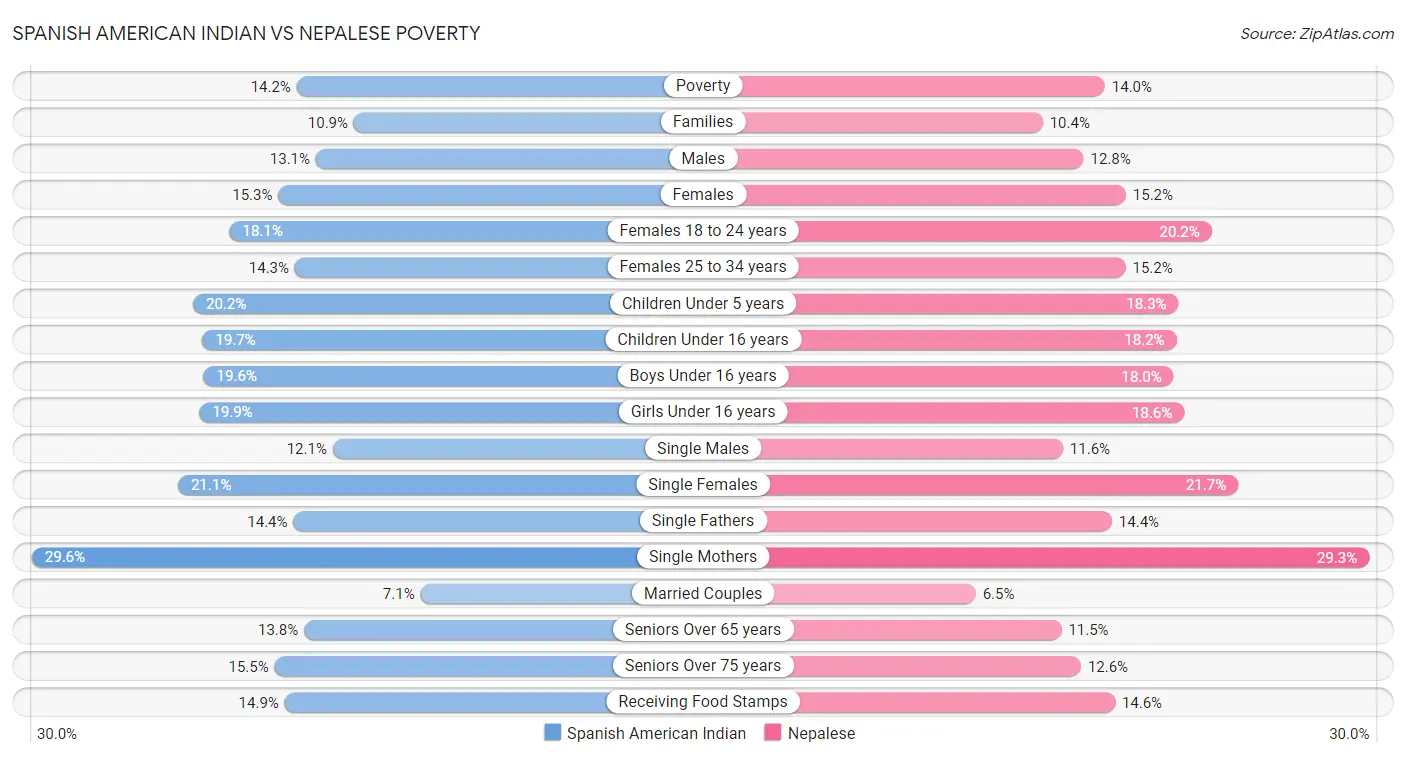Click the pink Families 10.4% bar
The height and width of the screenshot is (758, 1406).
[x=890, y=122]
